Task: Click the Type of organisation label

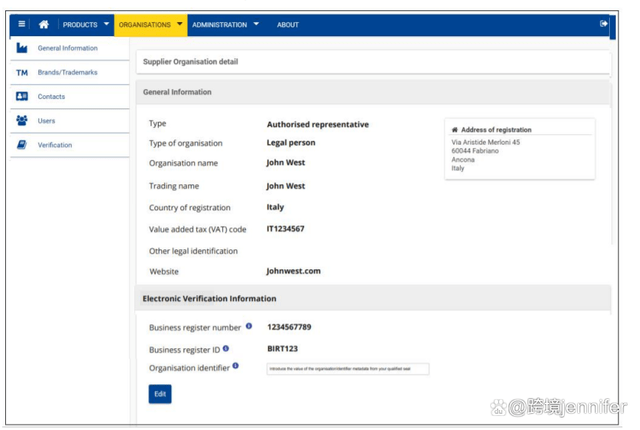Action: tap(186, 143)
